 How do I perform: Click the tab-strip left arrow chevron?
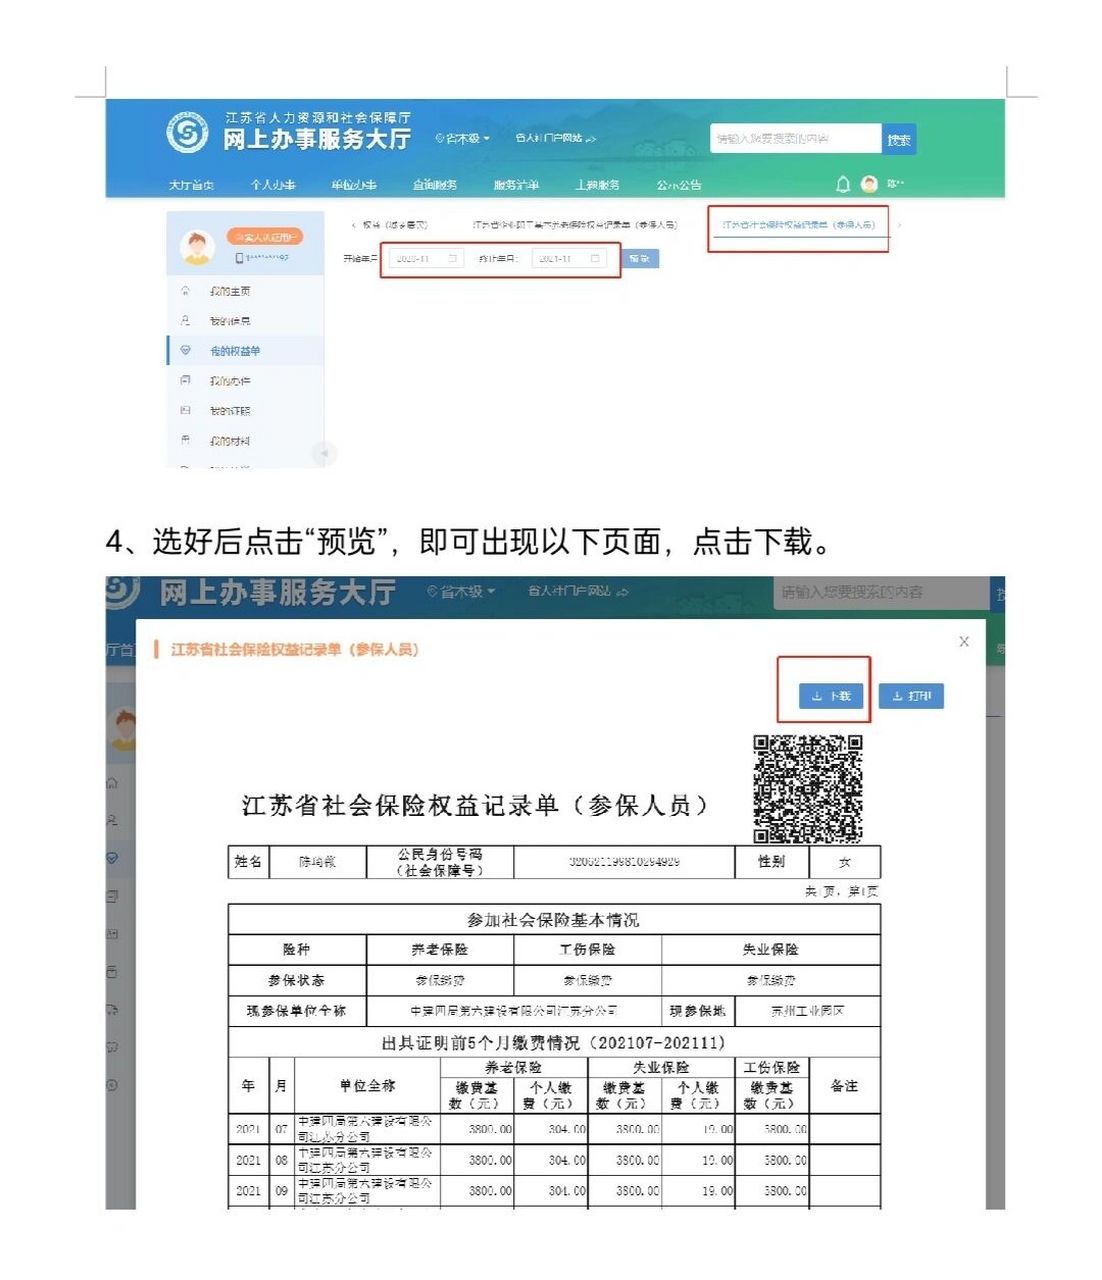(354, 226)
